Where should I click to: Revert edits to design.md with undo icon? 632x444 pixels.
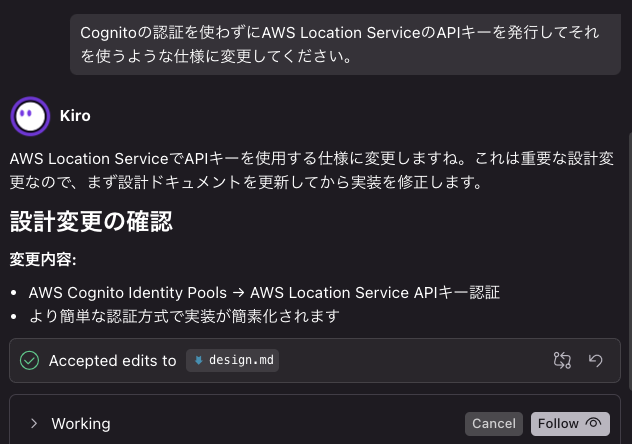[595, 360]
